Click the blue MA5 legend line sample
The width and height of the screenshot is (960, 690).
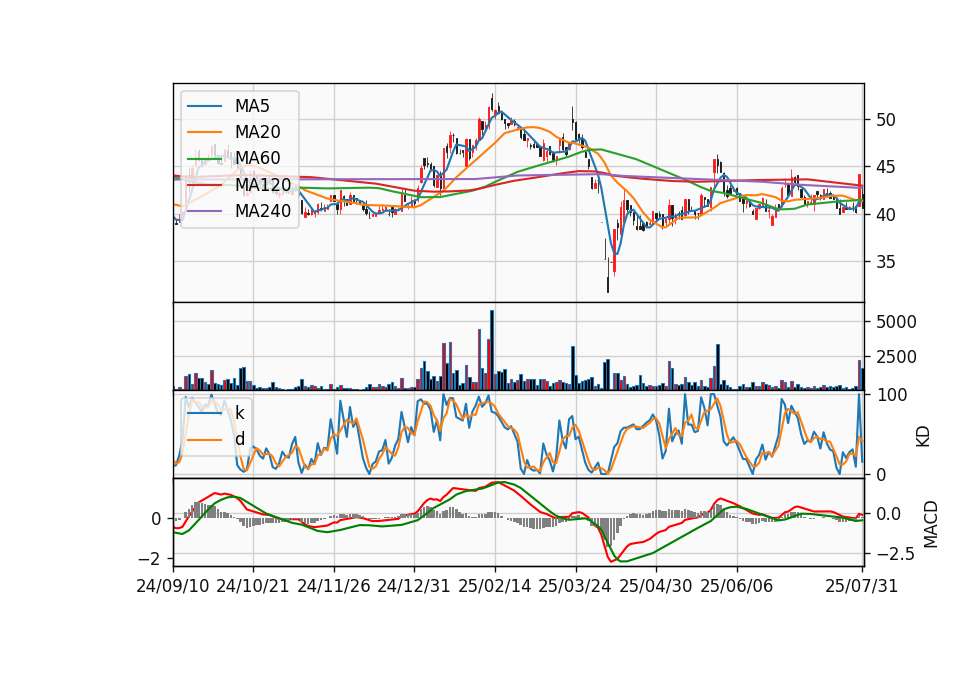coord(204,106)
